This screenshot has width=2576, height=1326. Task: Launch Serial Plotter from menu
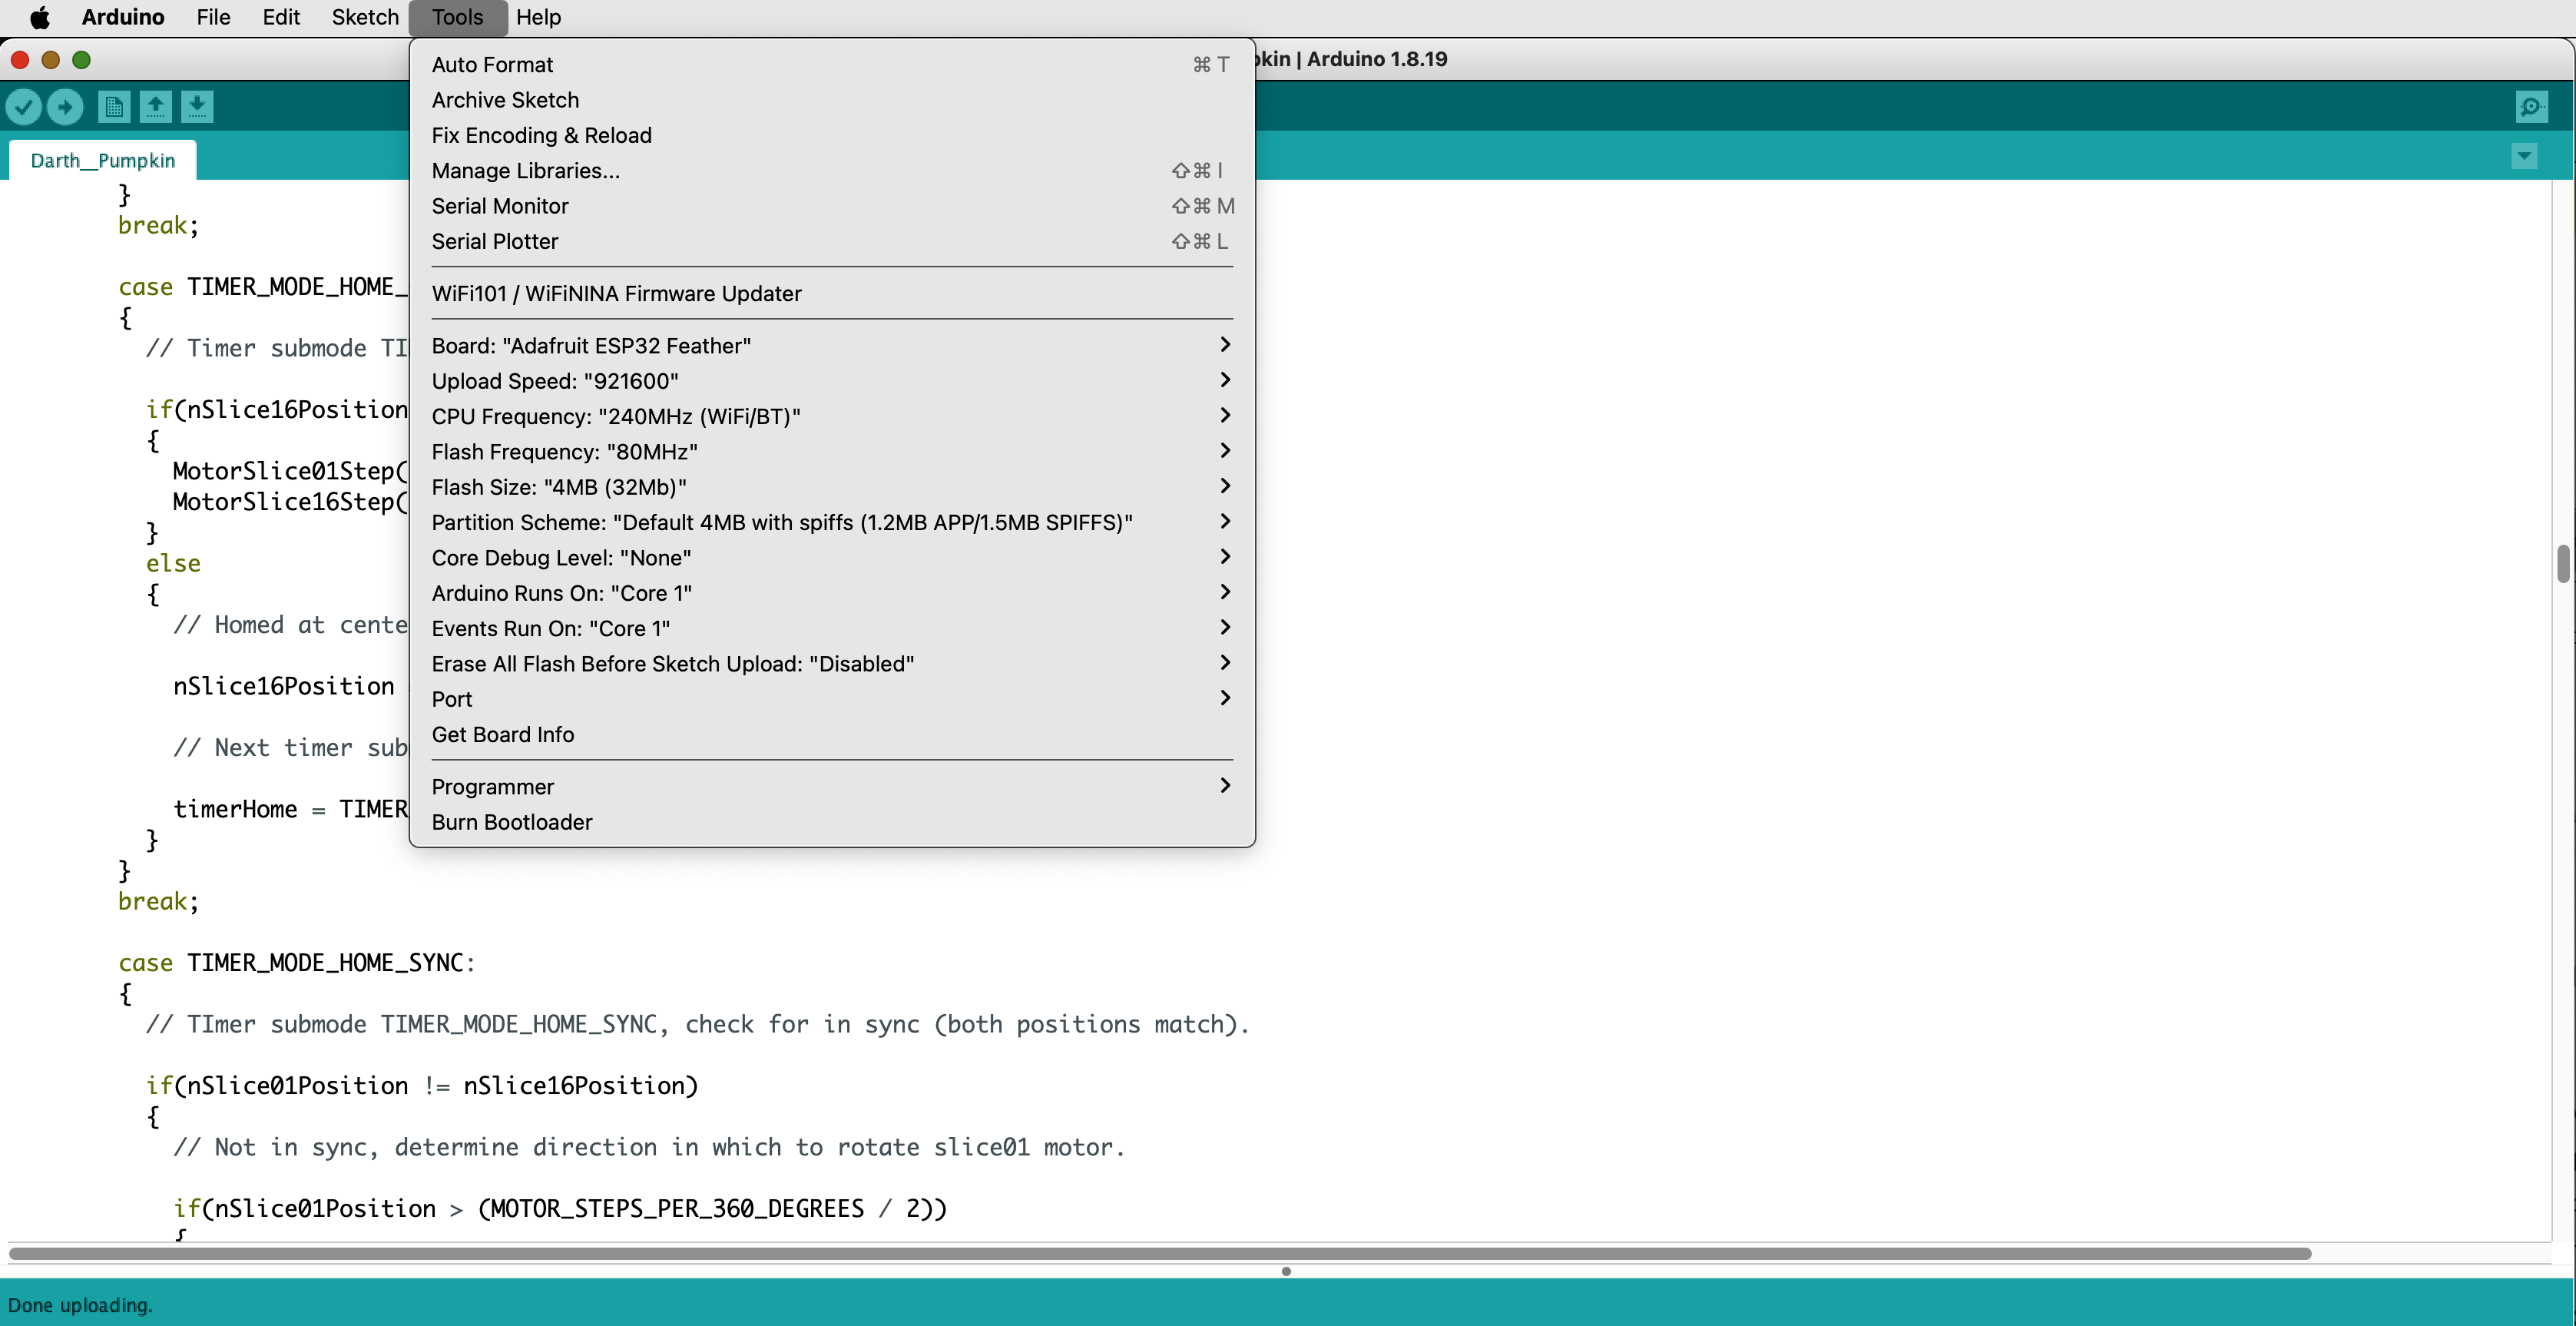coord(832,241)
